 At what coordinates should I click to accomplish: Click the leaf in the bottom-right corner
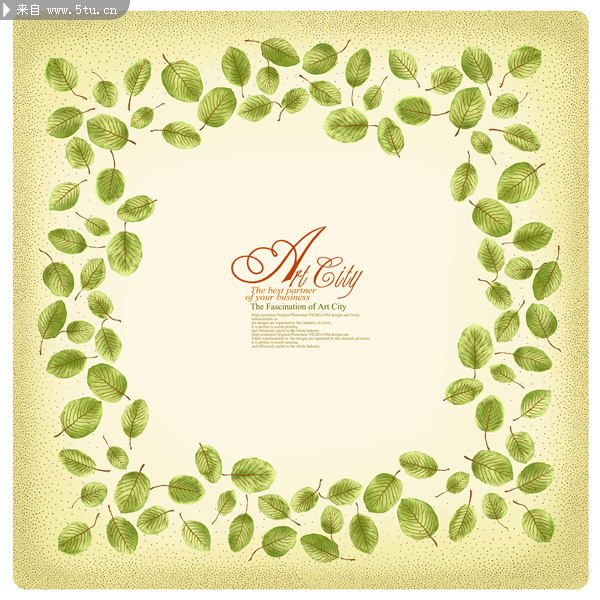point(537,524)
